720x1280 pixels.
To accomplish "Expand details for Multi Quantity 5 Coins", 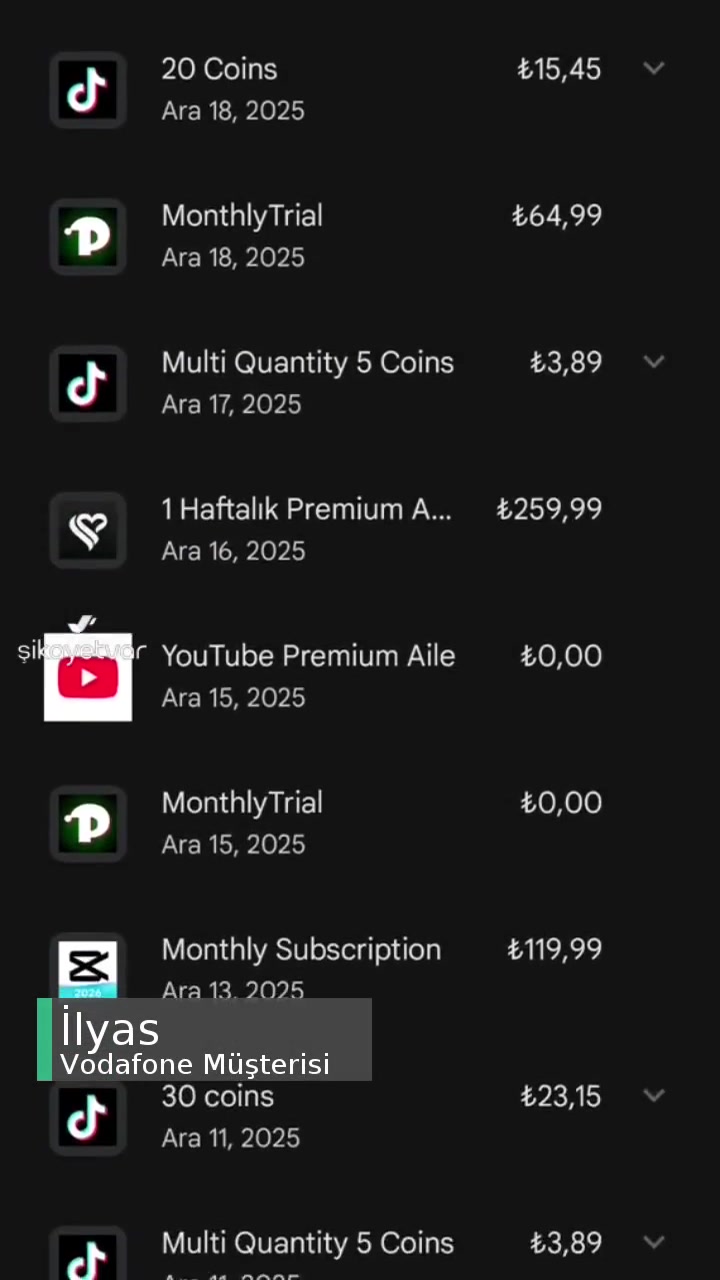I will 654,362.
